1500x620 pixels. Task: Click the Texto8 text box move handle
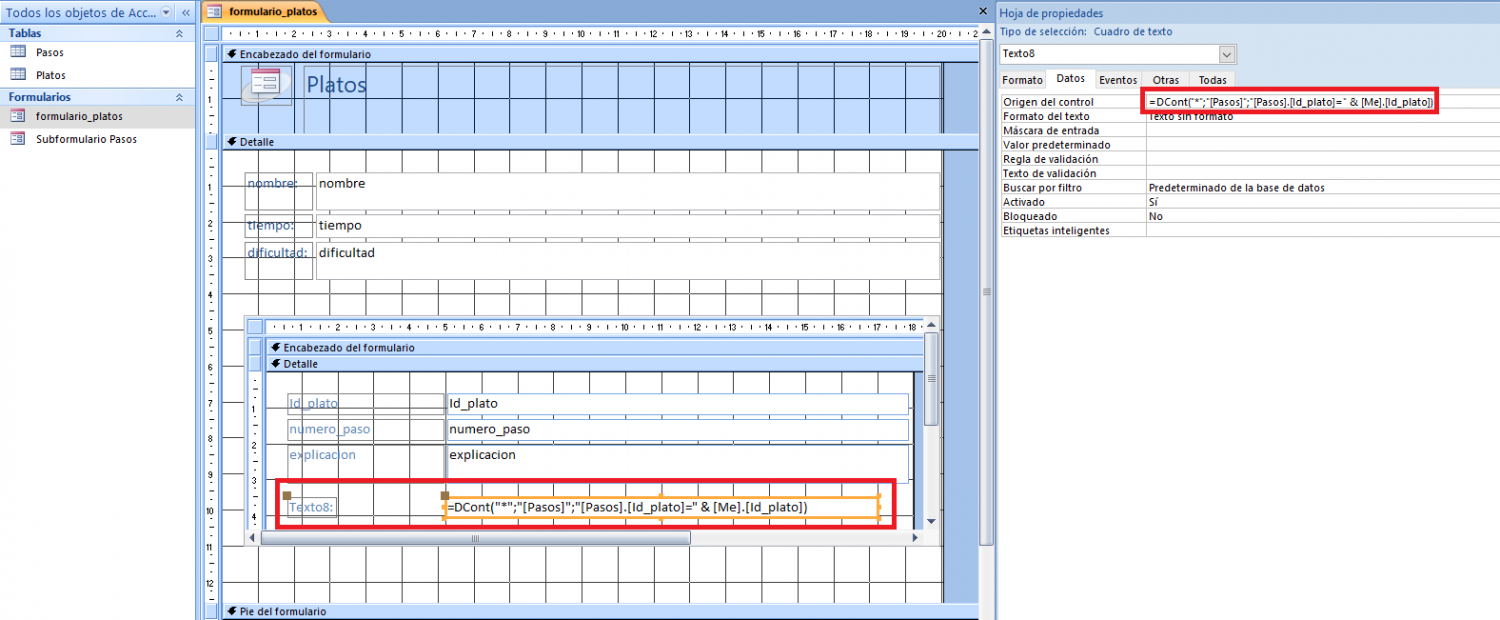(445, 496)
